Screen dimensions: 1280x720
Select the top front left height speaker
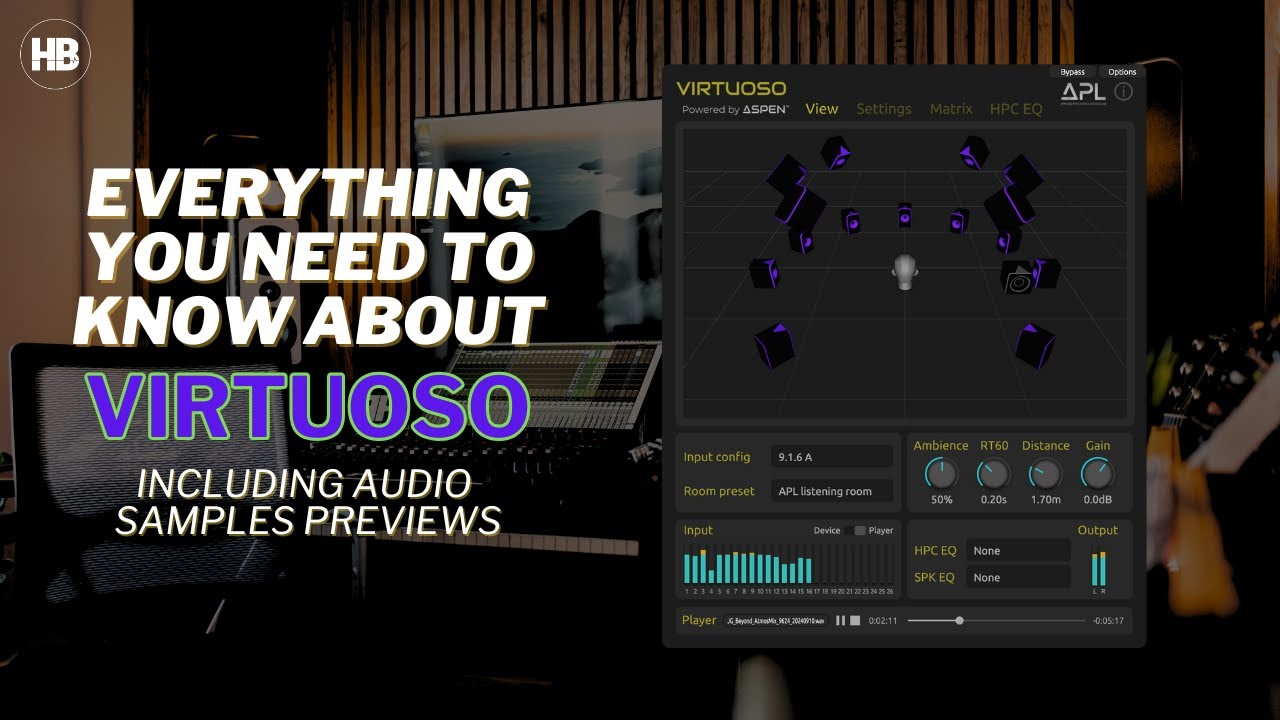[x=836, y=153]
